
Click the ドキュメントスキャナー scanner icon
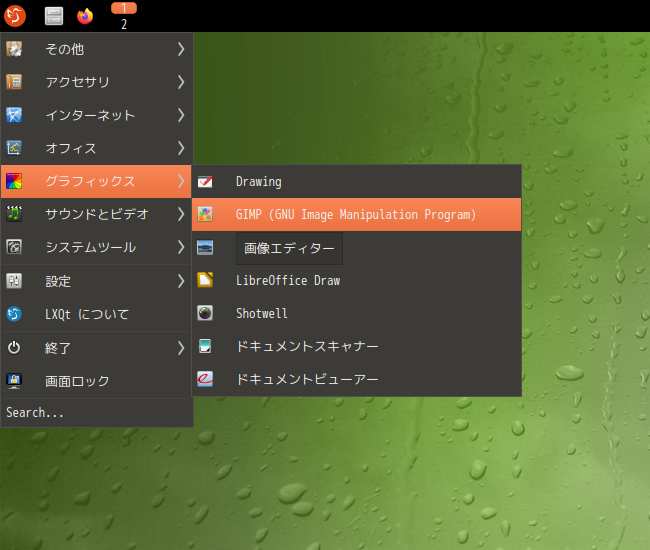[x=205, y=346]
